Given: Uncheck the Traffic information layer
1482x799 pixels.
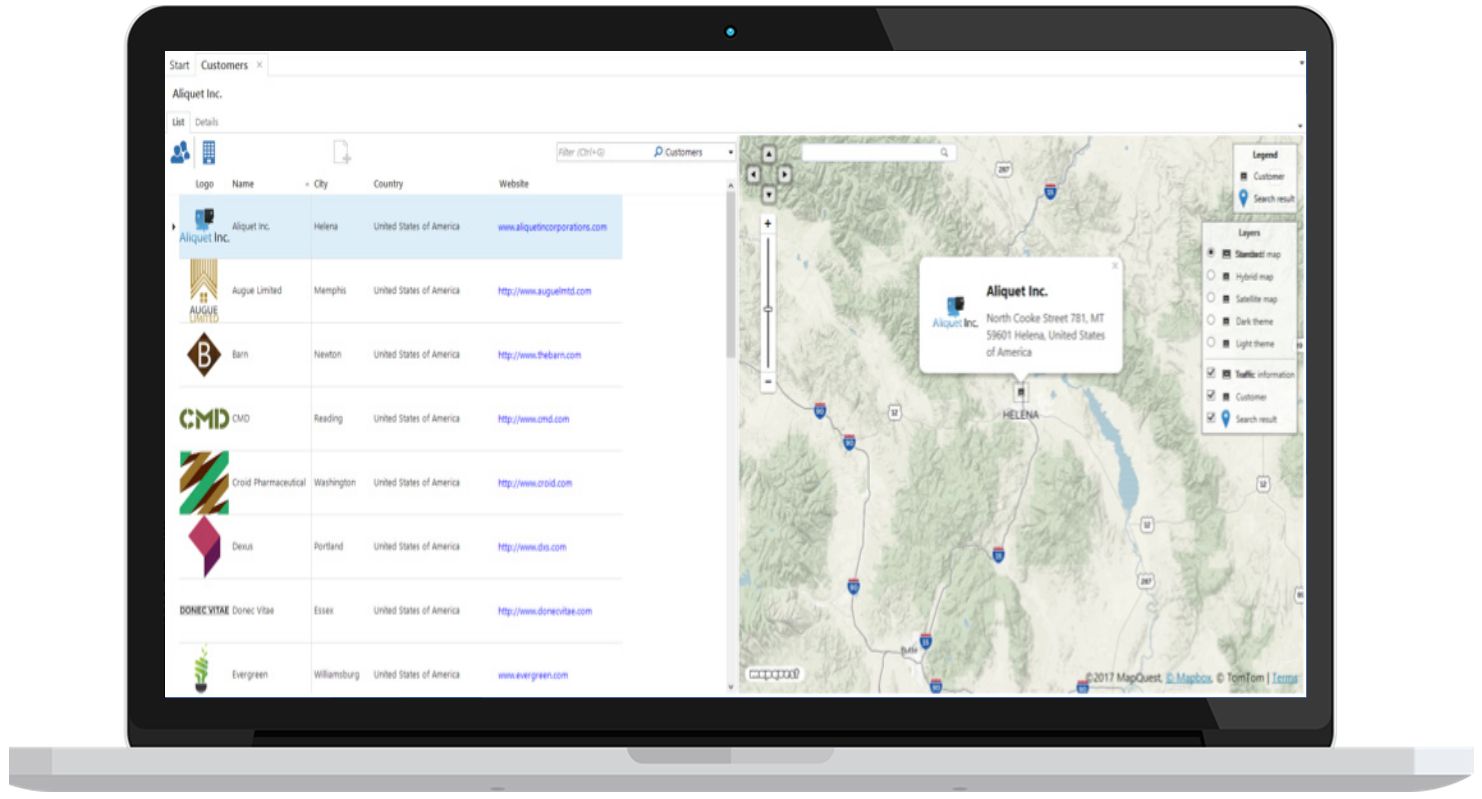Looking at the screenshot, I should click(x=1212, y=374).
